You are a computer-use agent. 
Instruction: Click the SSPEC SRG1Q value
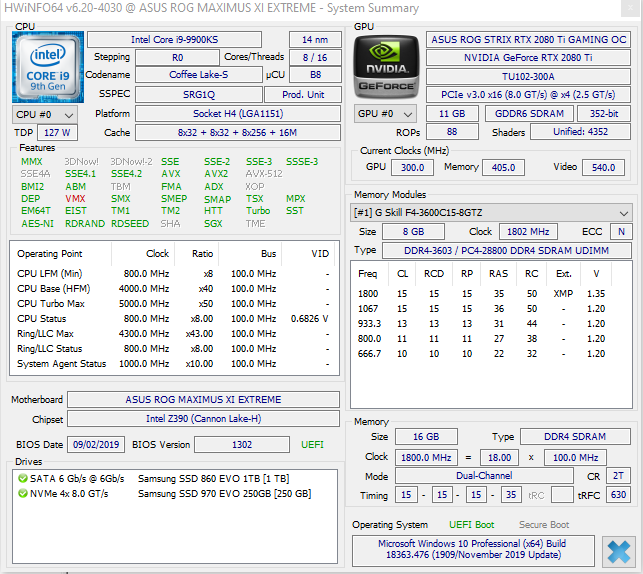[x=198, y=94]
